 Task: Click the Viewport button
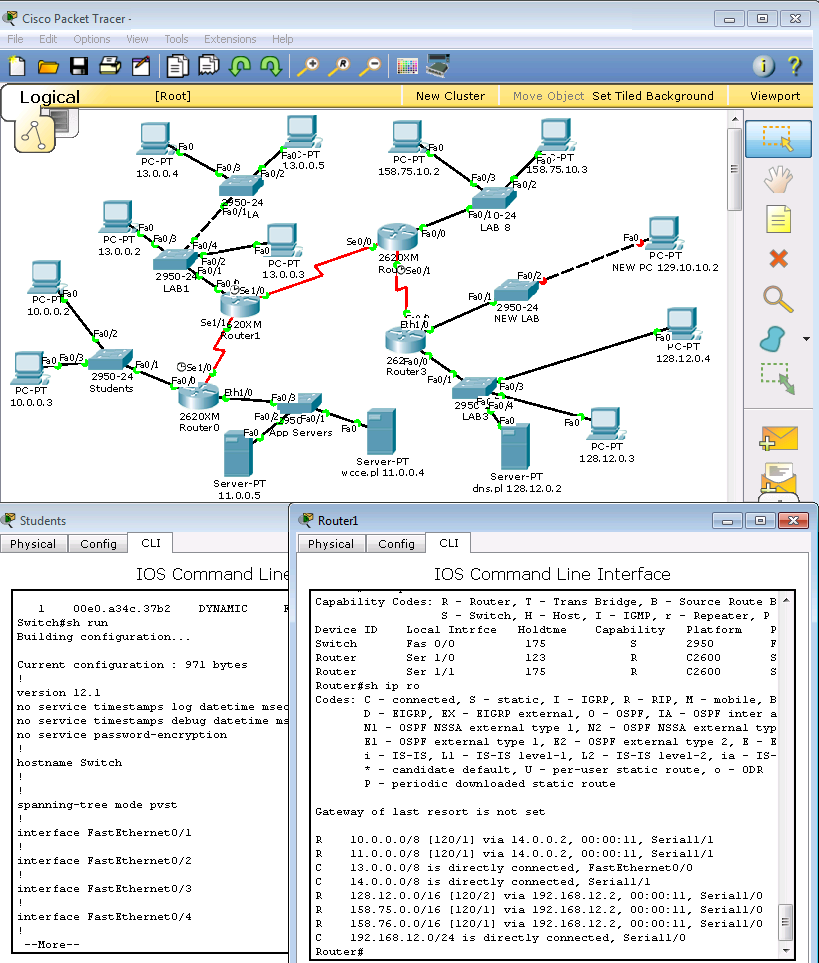coord(775,96)
